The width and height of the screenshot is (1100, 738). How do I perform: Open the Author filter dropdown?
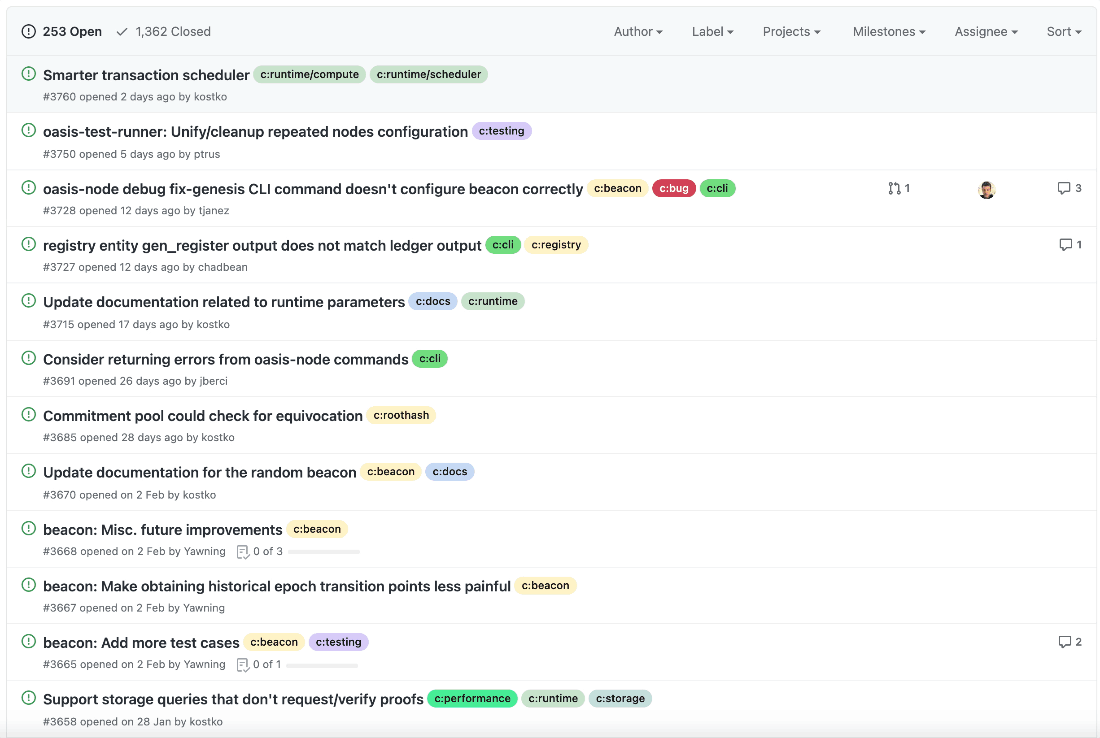tap(638, 32)
